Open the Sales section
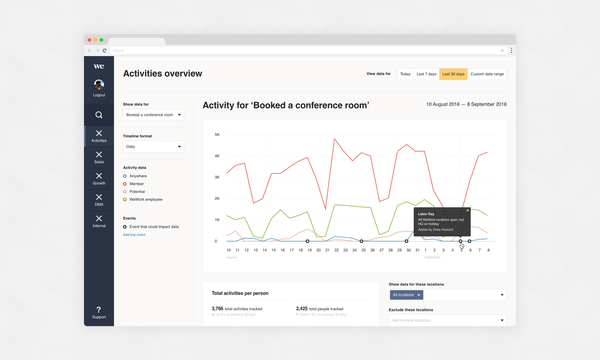Image resolution: width=600 pixels, height=360 pixels. pyautogui.click(x=99, y=157)
